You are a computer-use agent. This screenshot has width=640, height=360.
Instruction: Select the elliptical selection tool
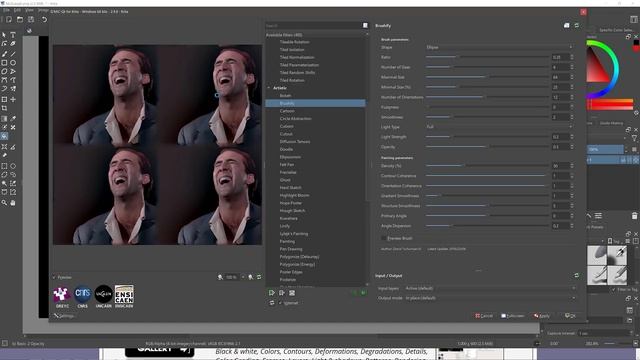(13, 166)
